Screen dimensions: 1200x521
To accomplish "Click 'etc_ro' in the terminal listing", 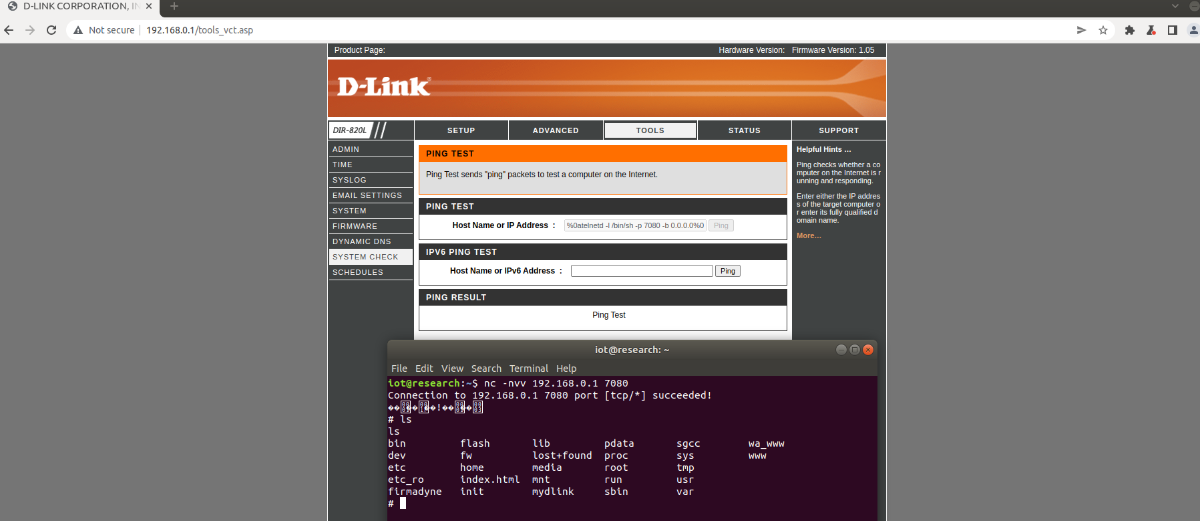I will 405,480.
